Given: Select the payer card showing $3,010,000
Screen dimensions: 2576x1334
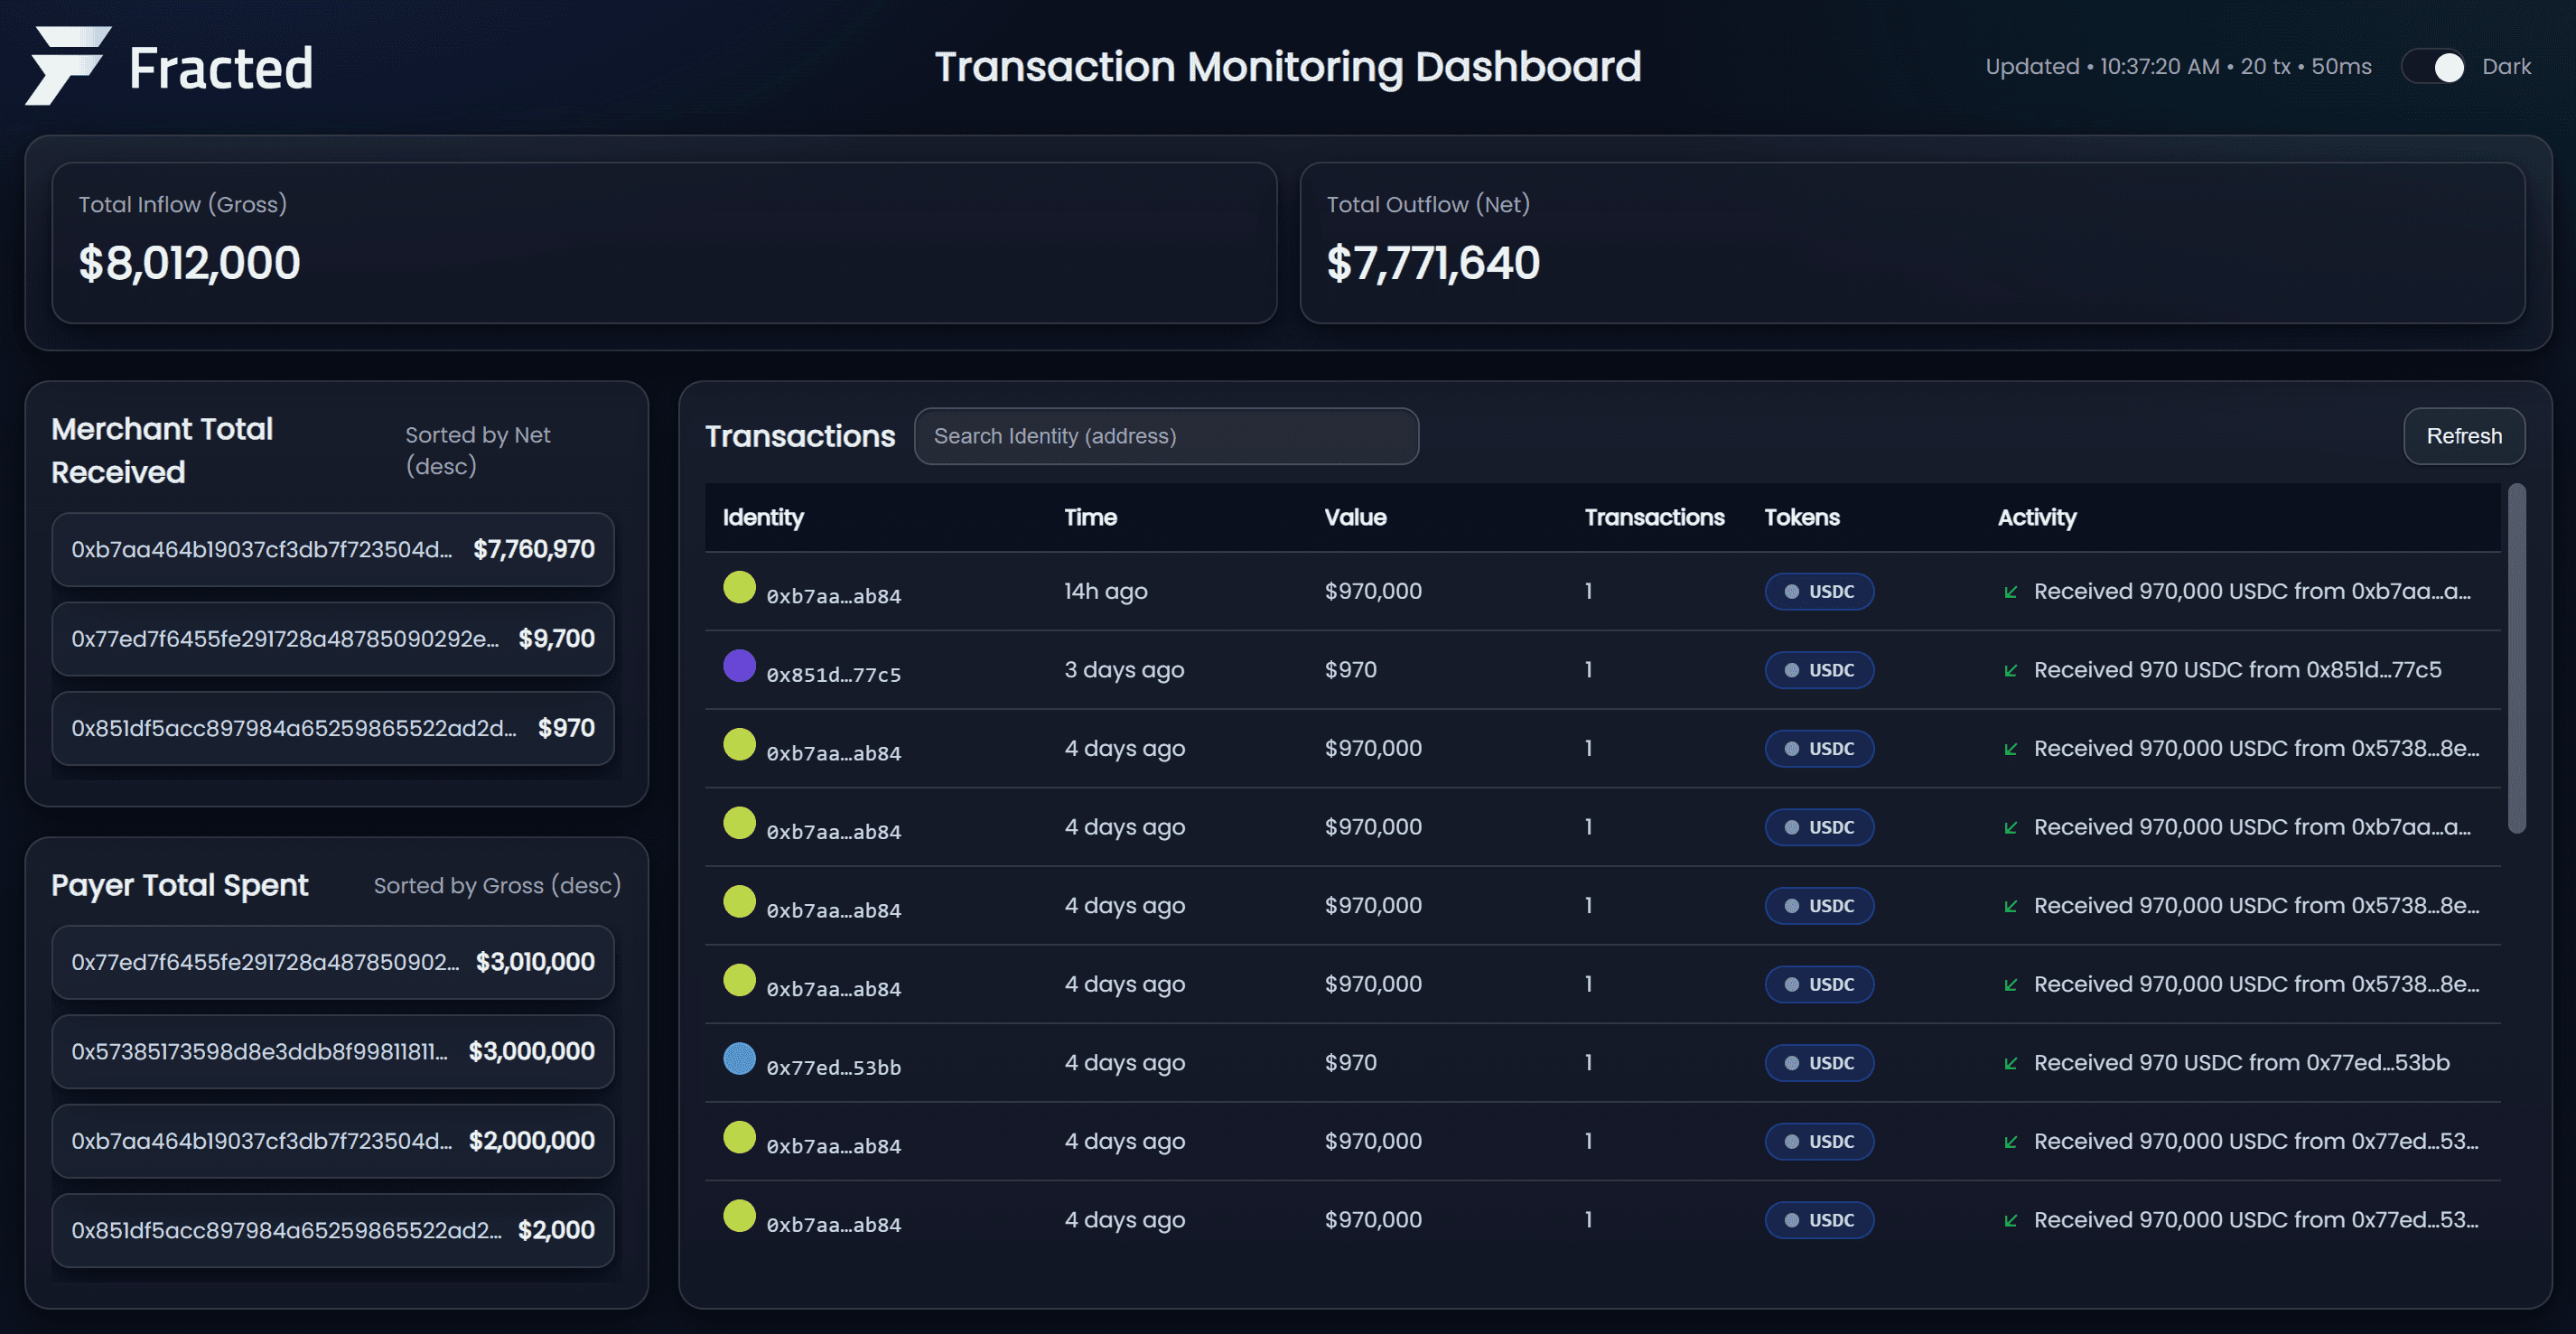Looking at the screenshot, I should pyautogui.click(x=333, y=962).
